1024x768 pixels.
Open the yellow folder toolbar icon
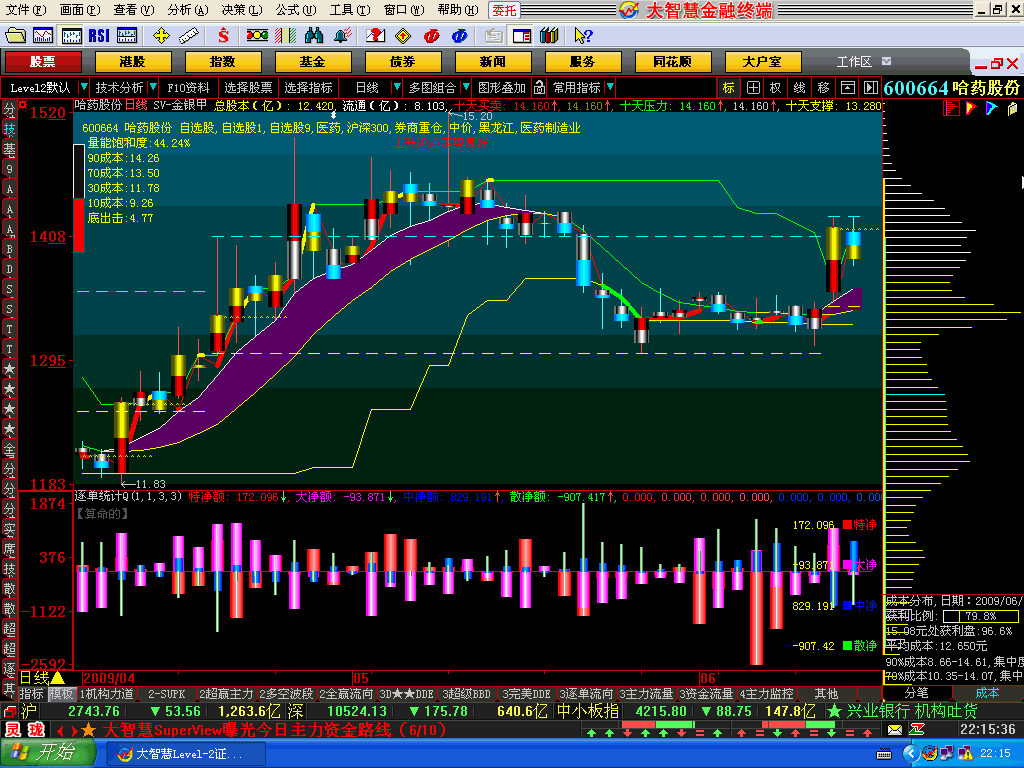point(15,35)
